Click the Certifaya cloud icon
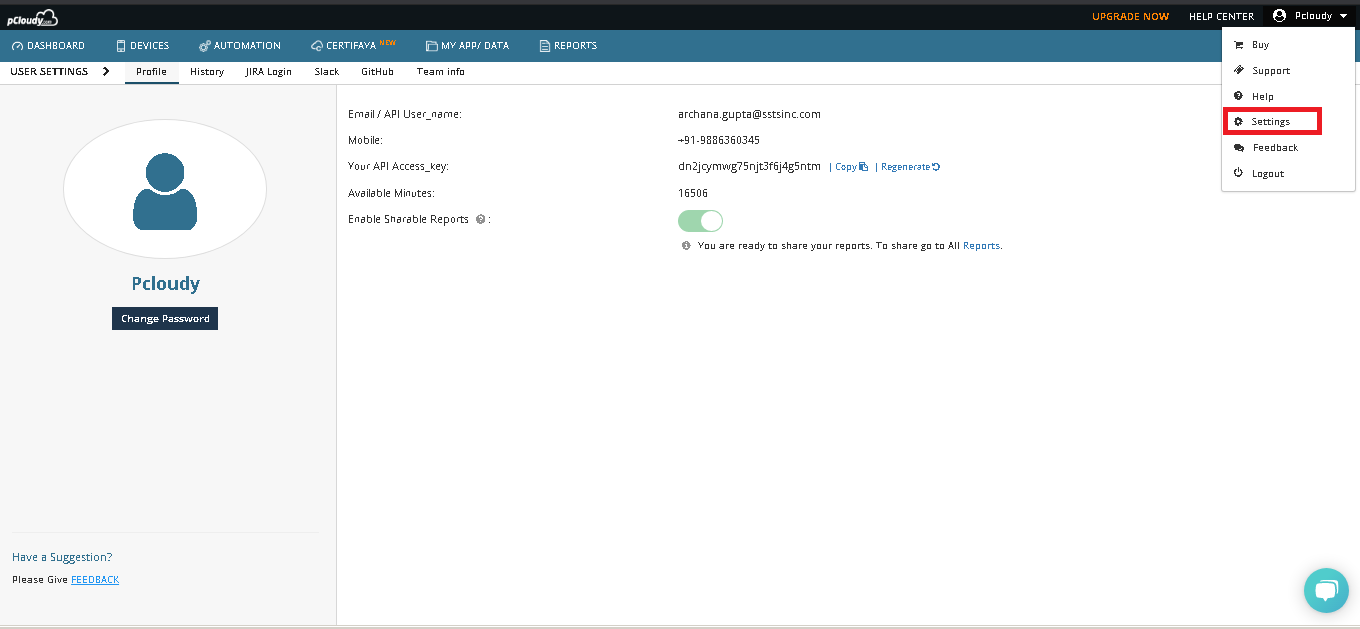 317,46
